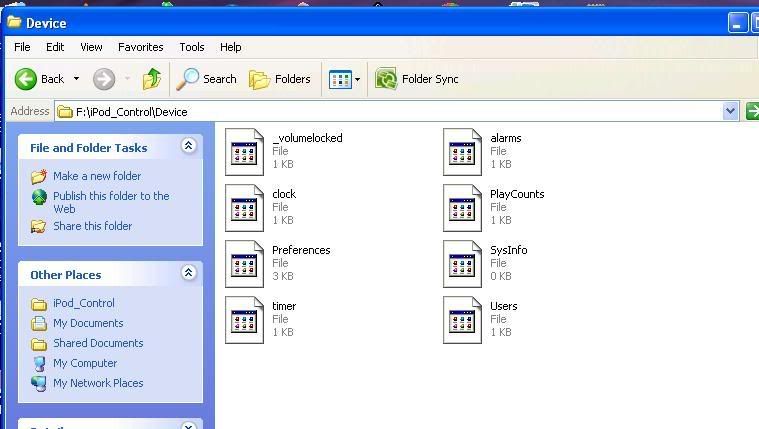
Task: Go to iPod_Control in Other Places
Action: tap(83, 303)
